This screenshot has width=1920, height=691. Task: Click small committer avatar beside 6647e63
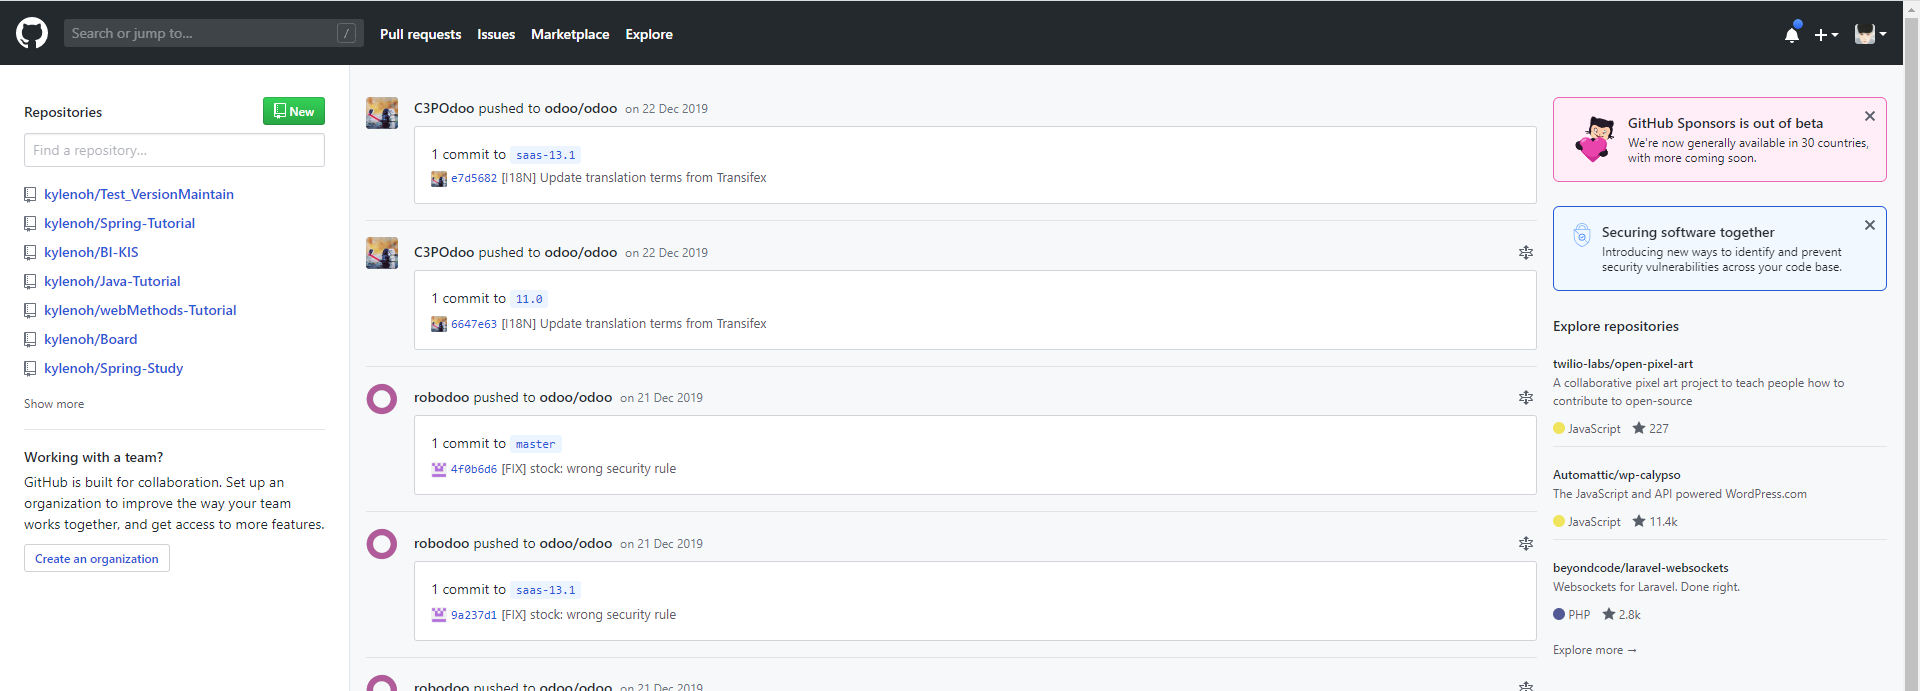tap(439, 324)
